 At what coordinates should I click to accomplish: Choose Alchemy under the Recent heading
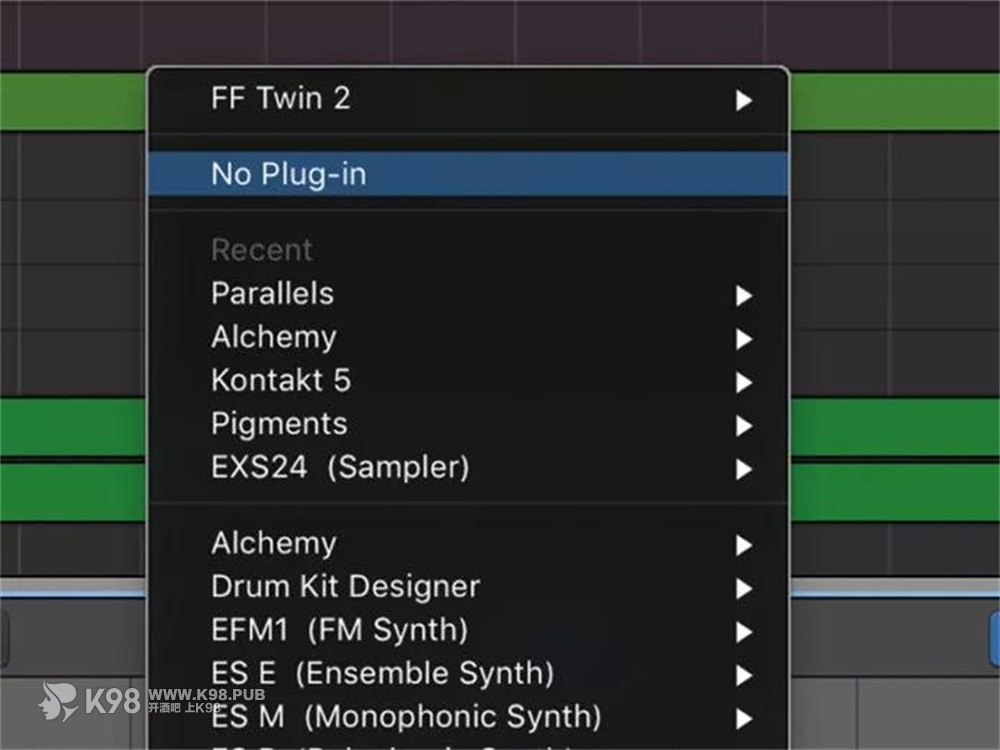[468, 337]
